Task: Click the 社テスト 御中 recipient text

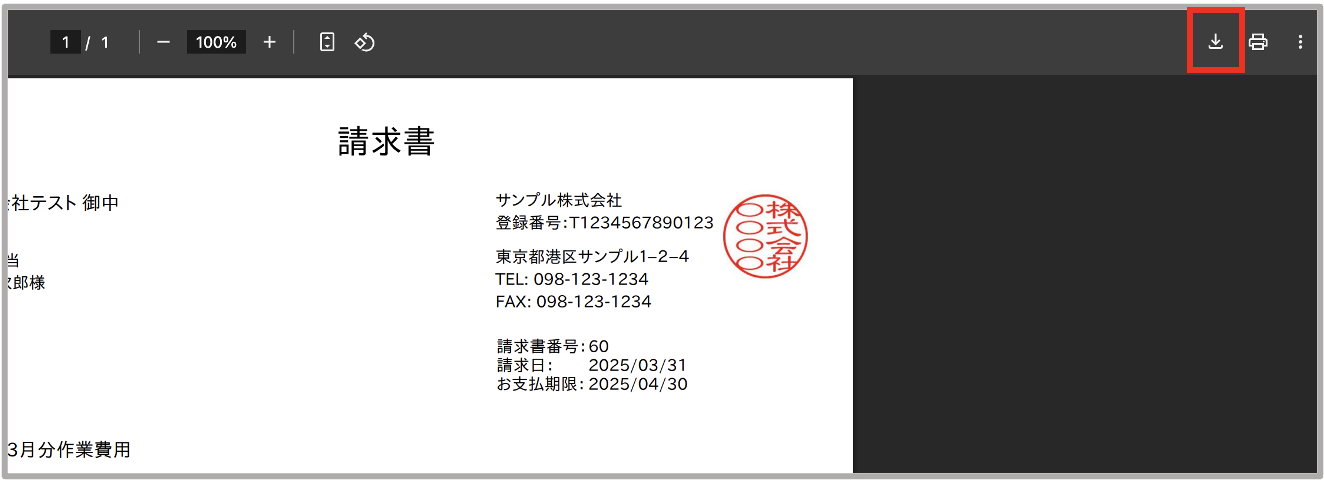Action: pos(64,203)
